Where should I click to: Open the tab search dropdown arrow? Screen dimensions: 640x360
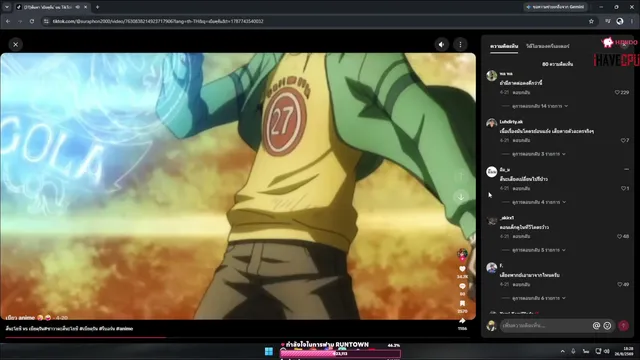pyautogui.click(x=7, y=7)
